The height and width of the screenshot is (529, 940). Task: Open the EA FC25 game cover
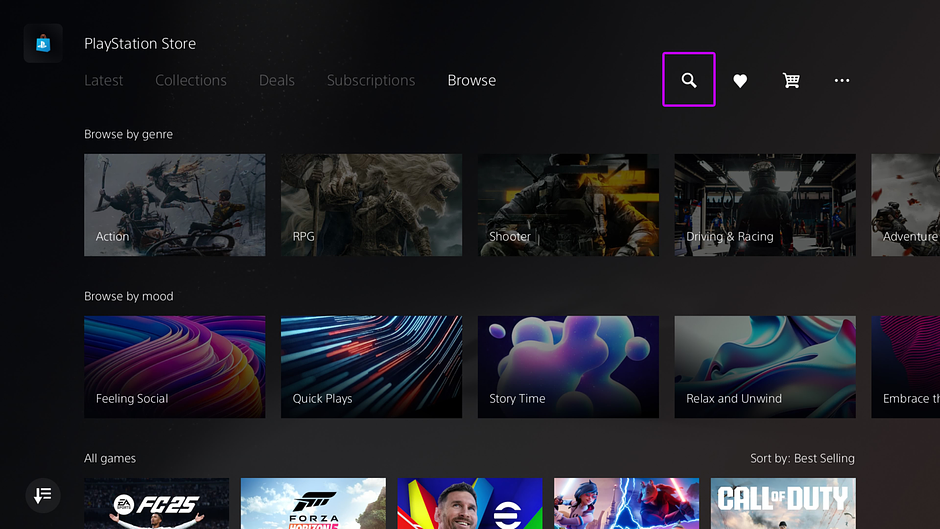pyautogui.click(x=156, y=503)
